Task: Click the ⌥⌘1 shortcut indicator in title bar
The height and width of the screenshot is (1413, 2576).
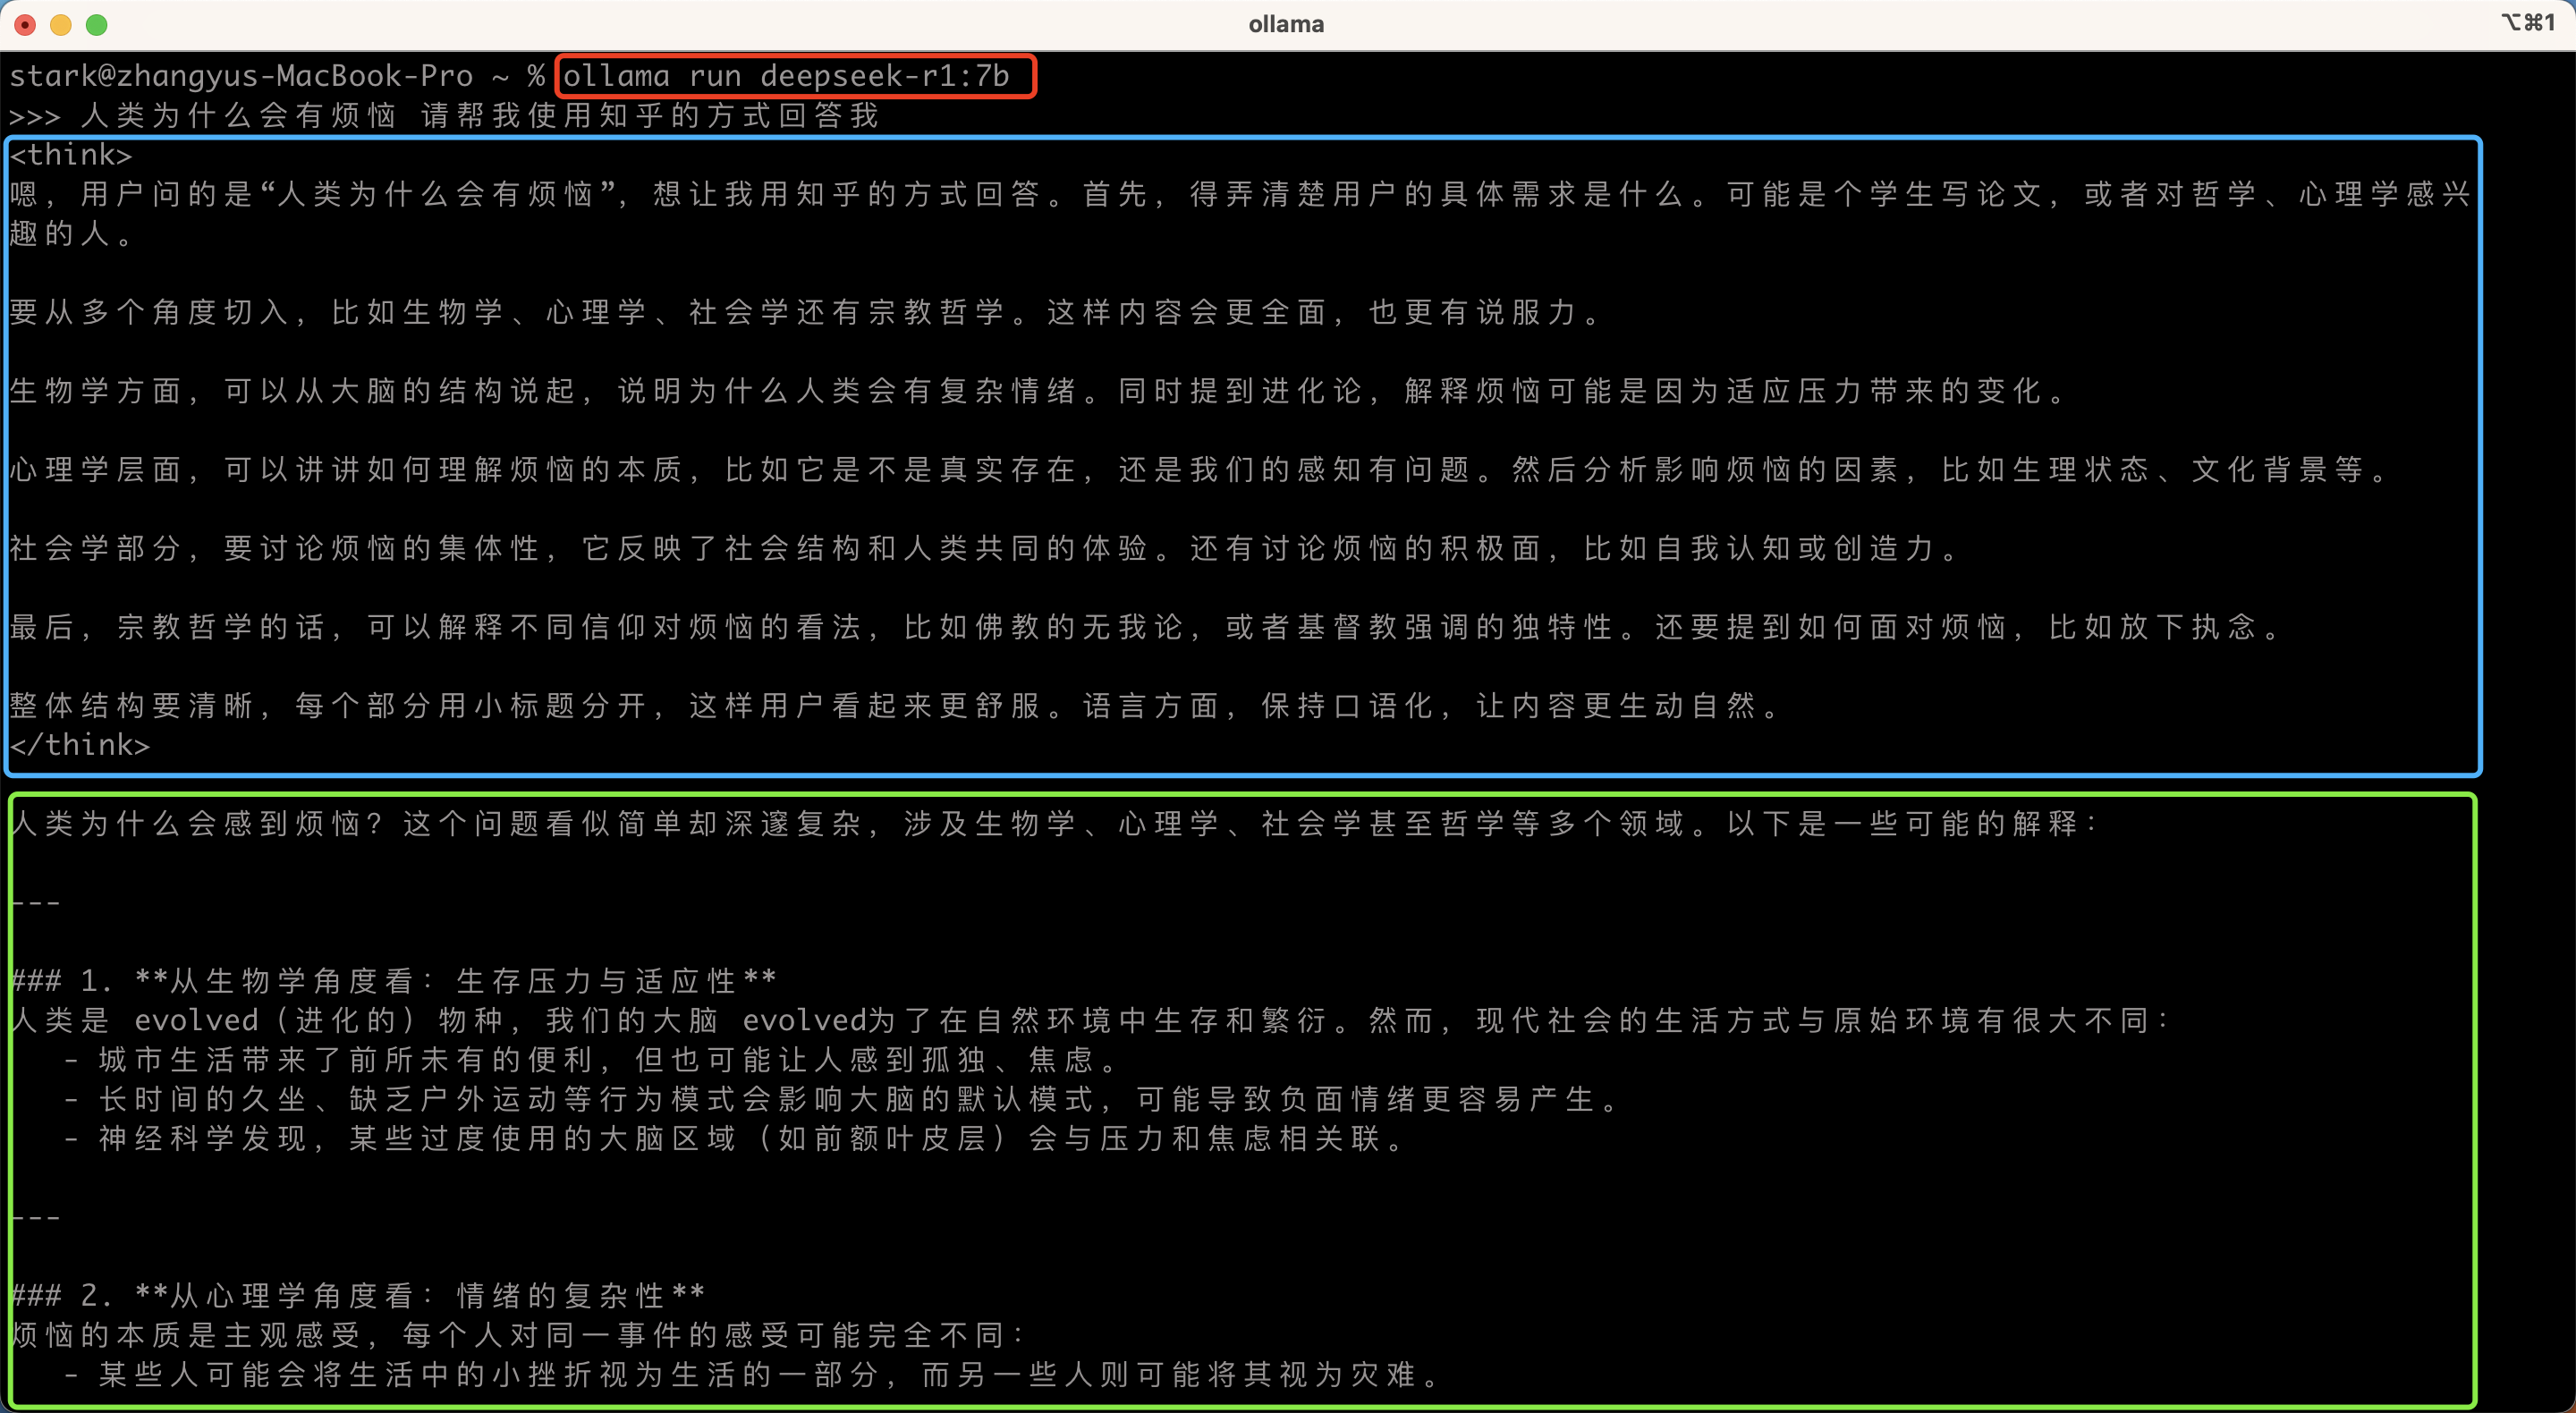Action: click(2528, 23)
